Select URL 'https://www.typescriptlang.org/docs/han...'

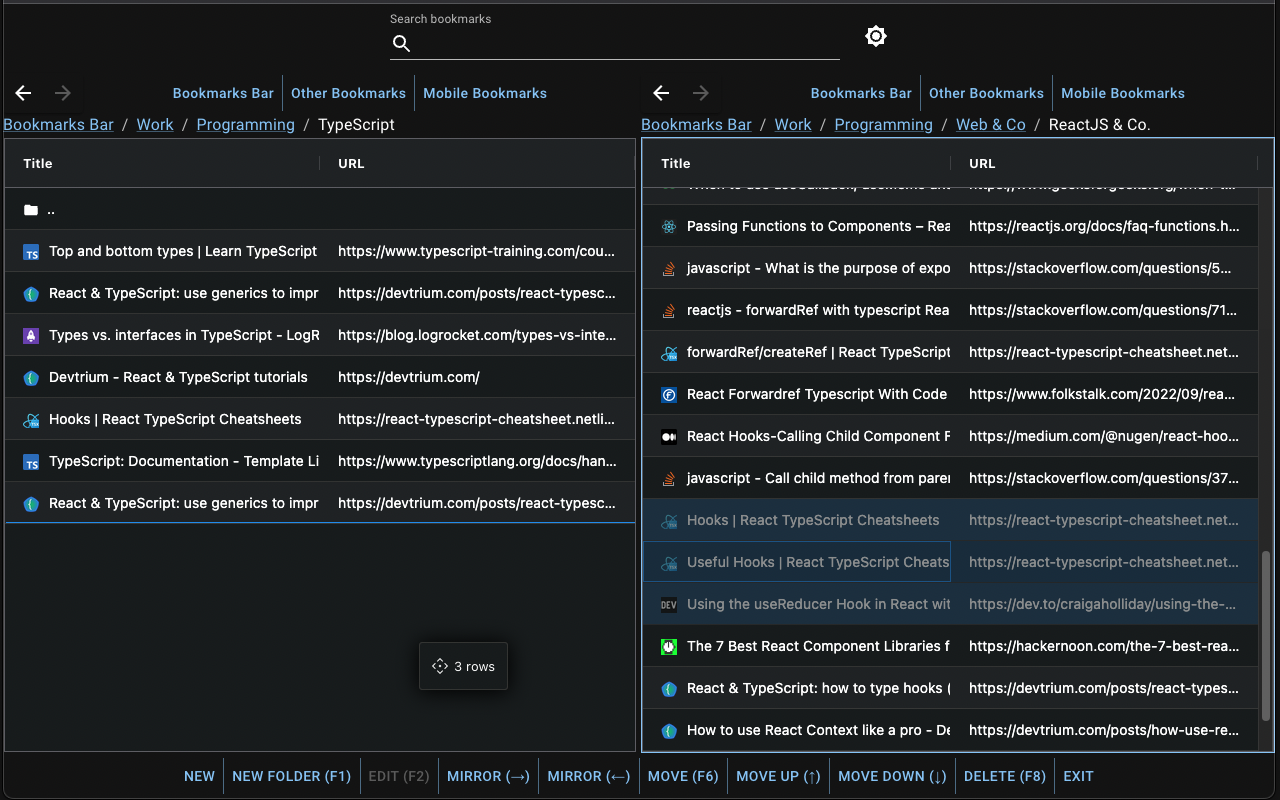point(477,462)
